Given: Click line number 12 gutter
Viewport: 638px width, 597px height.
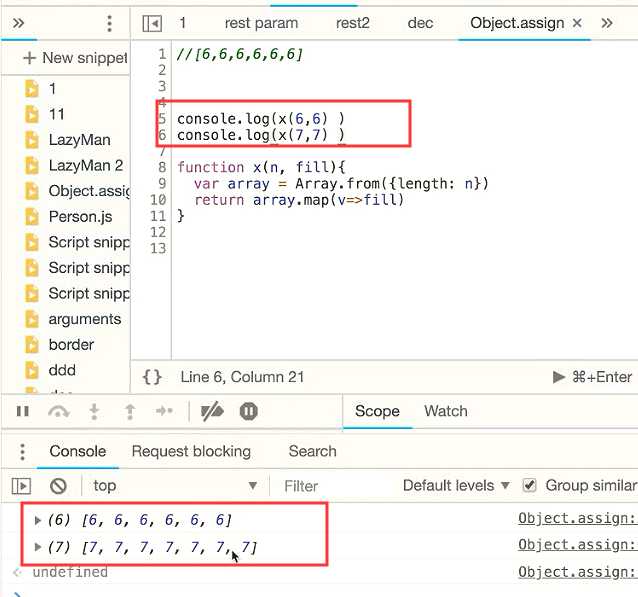Looking at the screenshot, I should 158,232.
